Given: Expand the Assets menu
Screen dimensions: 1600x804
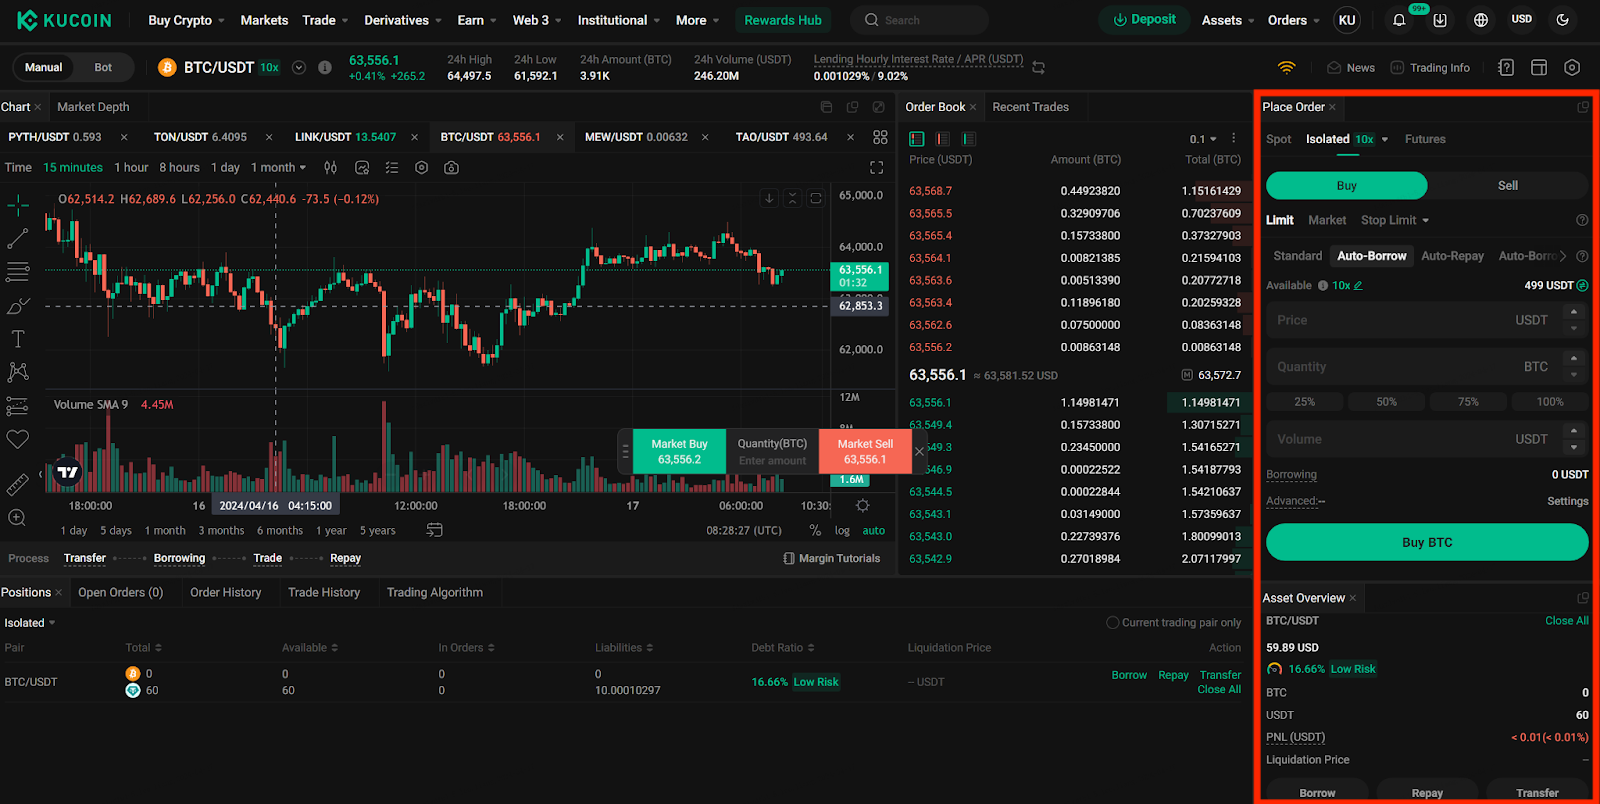Looking at the screenshot, I should point(1228,20).
